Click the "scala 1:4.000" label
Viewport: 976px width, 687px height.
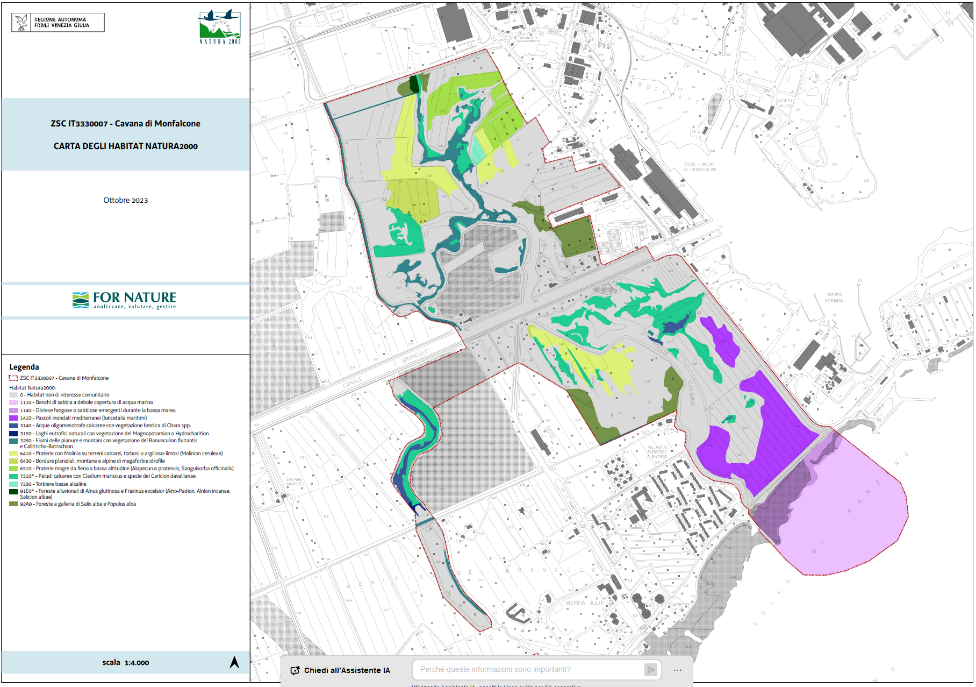[125, 663]
